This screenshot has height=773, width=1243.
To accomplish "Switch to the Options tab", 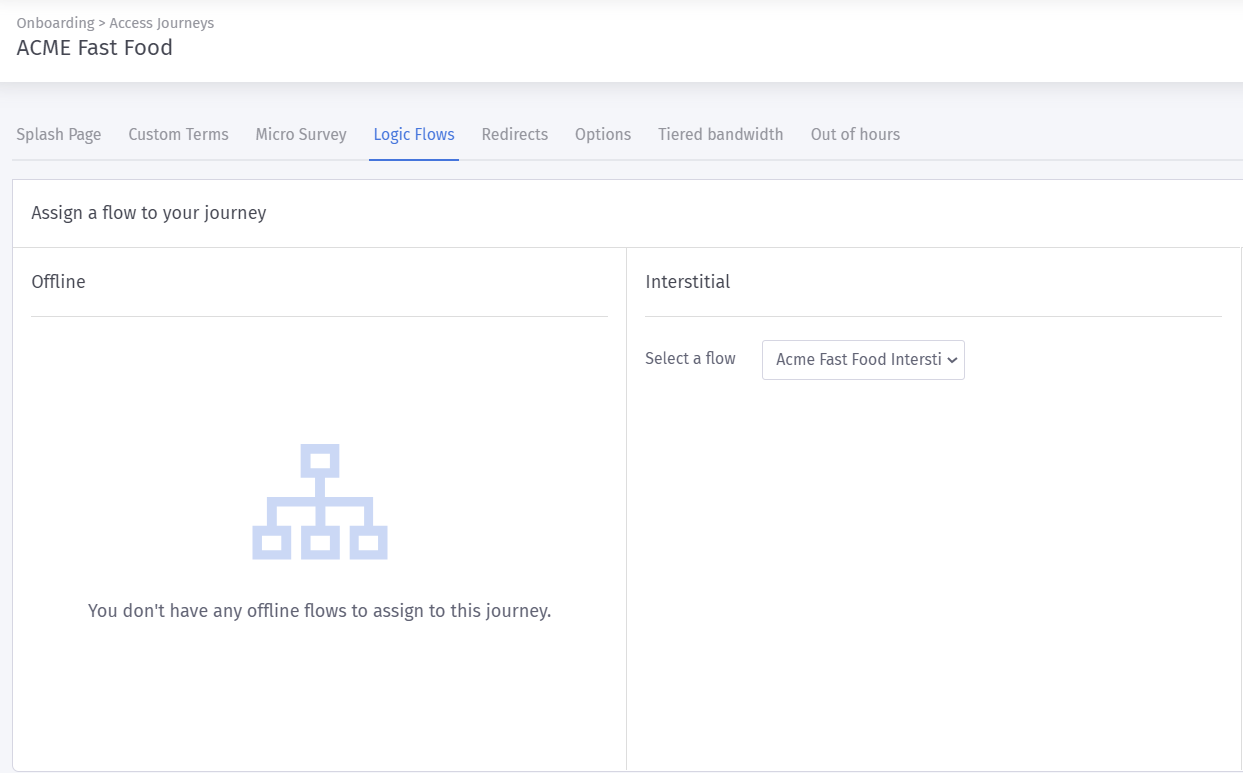I will tap(603, 134).
